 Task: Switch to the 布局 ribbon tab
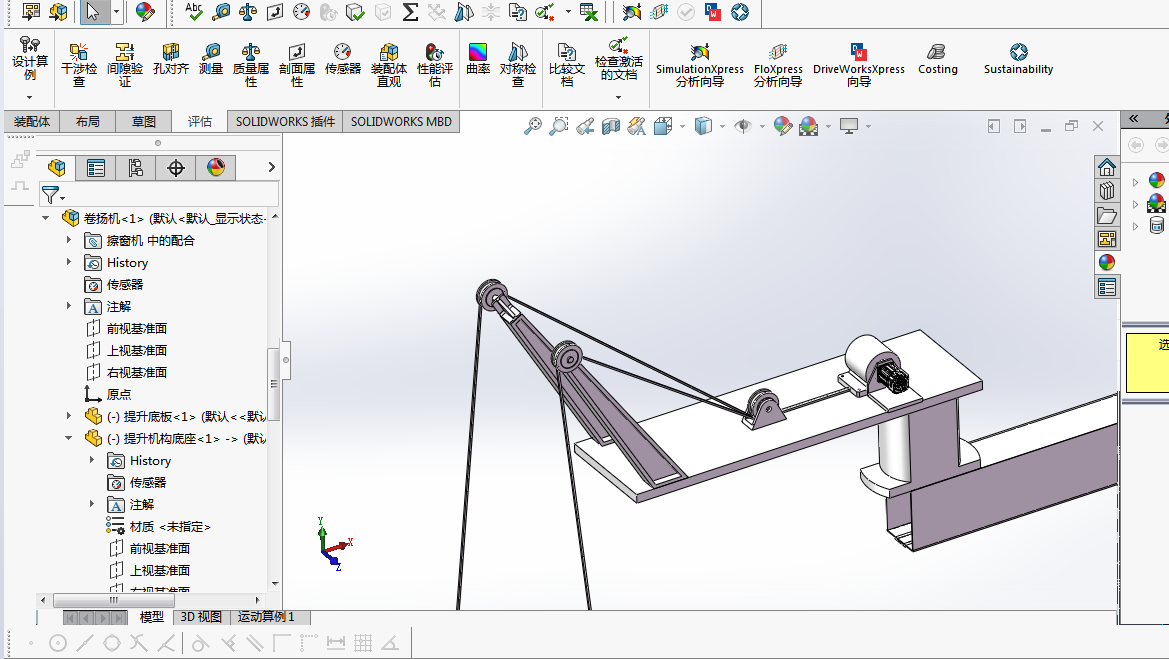87,122
